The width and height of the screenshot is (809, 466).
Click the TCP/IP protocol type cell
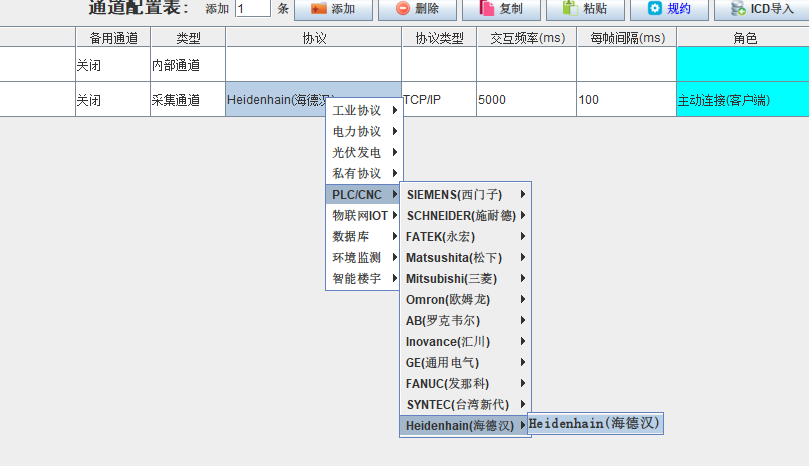point(439,100)
